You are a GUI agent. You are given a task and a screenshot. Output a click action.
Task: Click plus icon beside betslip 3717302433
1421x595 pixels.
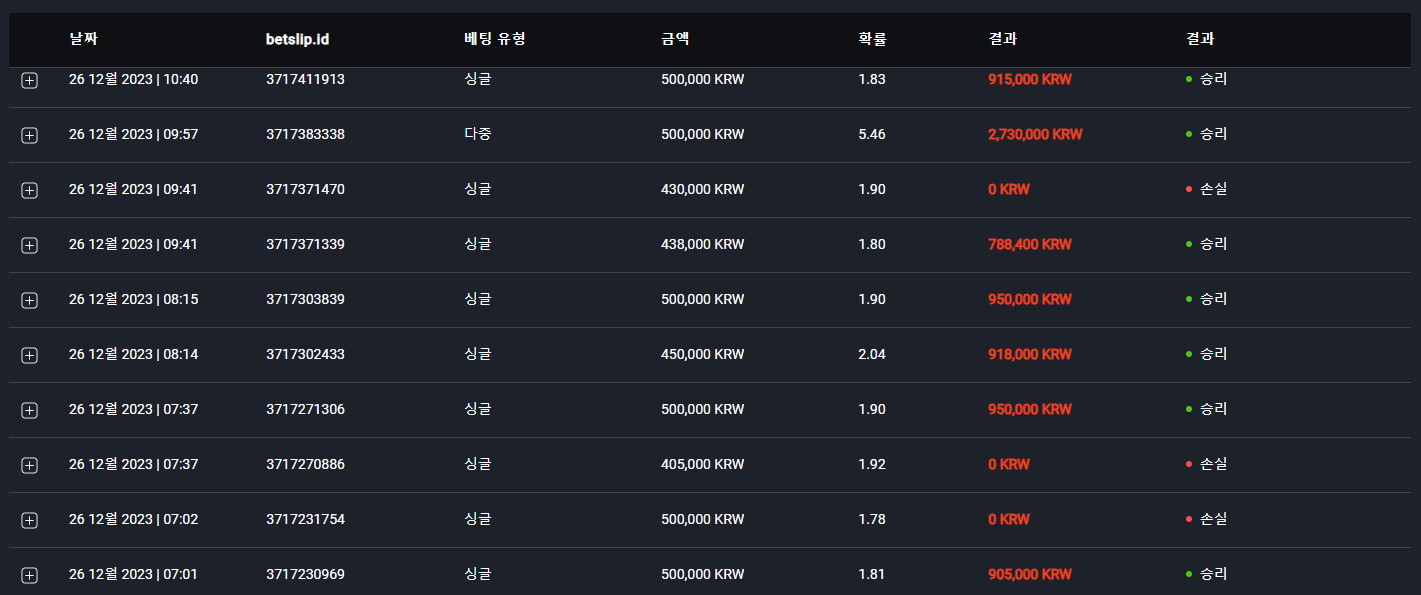29,356
